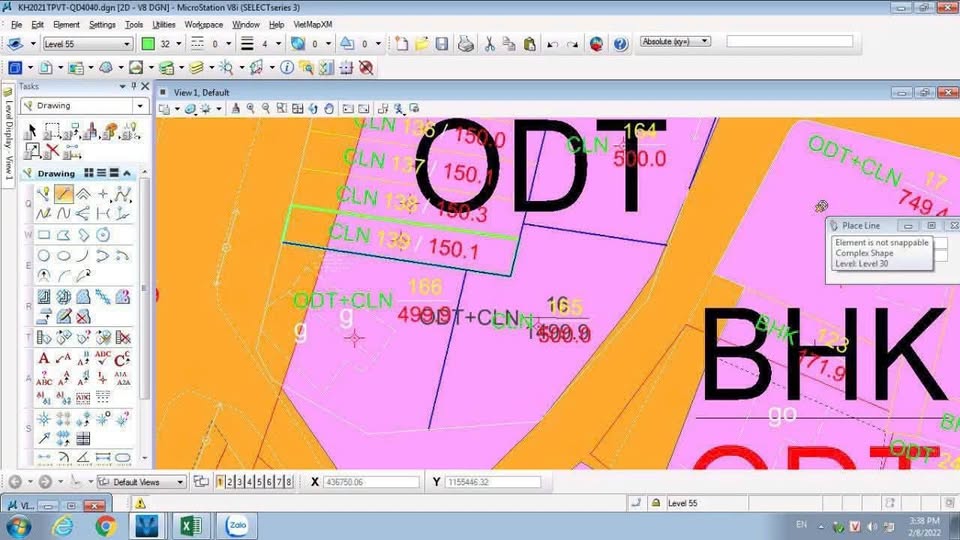The width and height of the screenshot is (960, 540).
Task: Click the Cut scissors icon
Action: [x=490, y=44]
